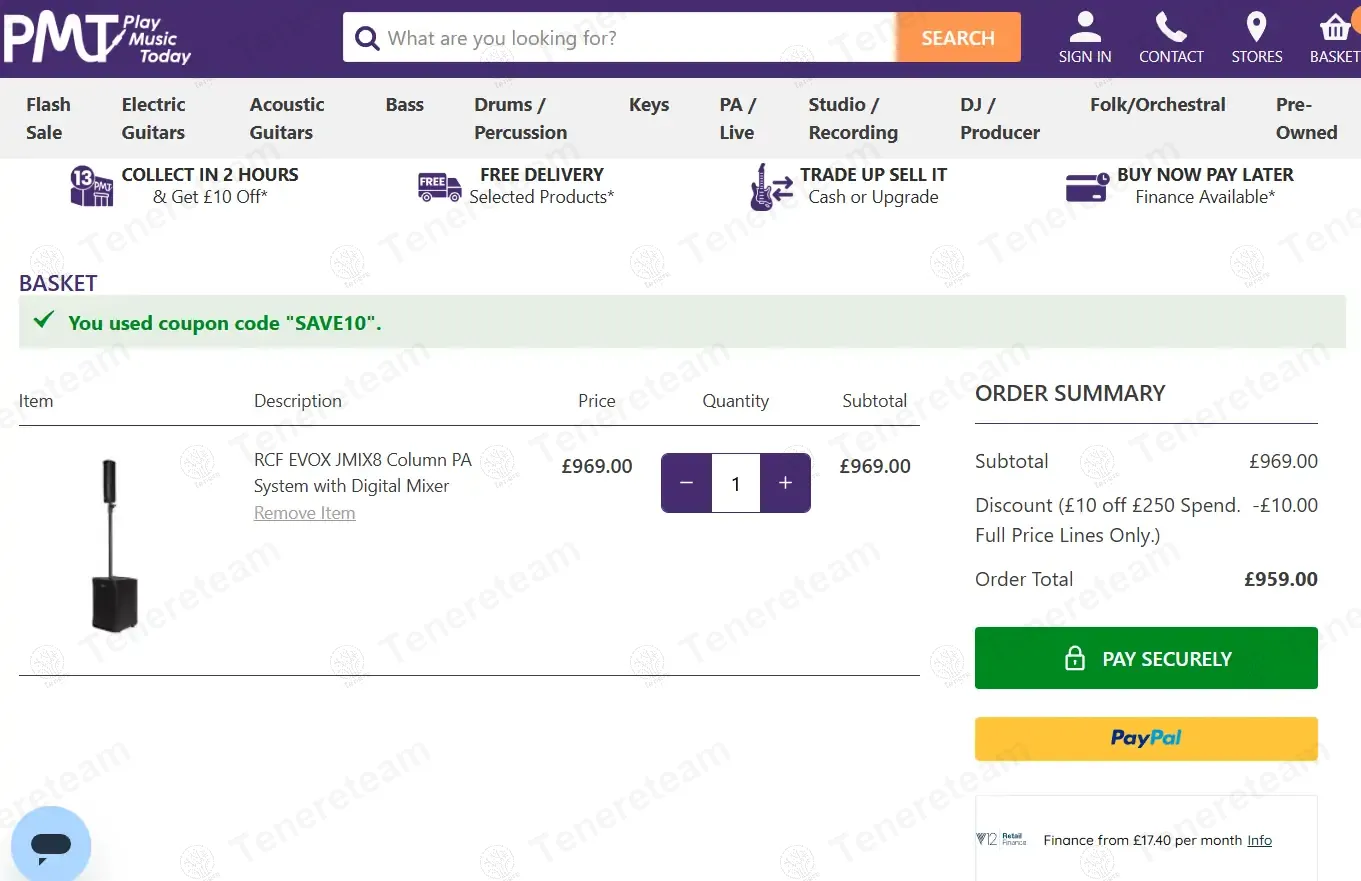Open the PA / Live menu
This screenshot has height=881, width=1361.
[x=738, y=118]
